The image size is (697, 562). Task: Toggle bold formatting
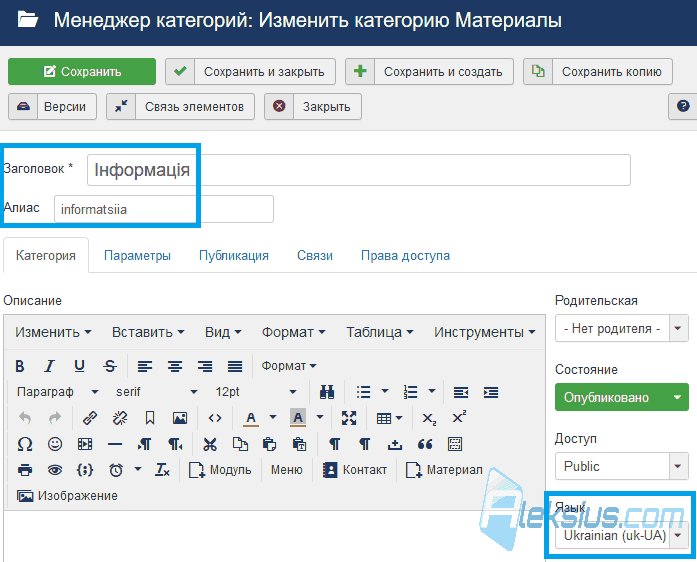[x=20, y=366]
